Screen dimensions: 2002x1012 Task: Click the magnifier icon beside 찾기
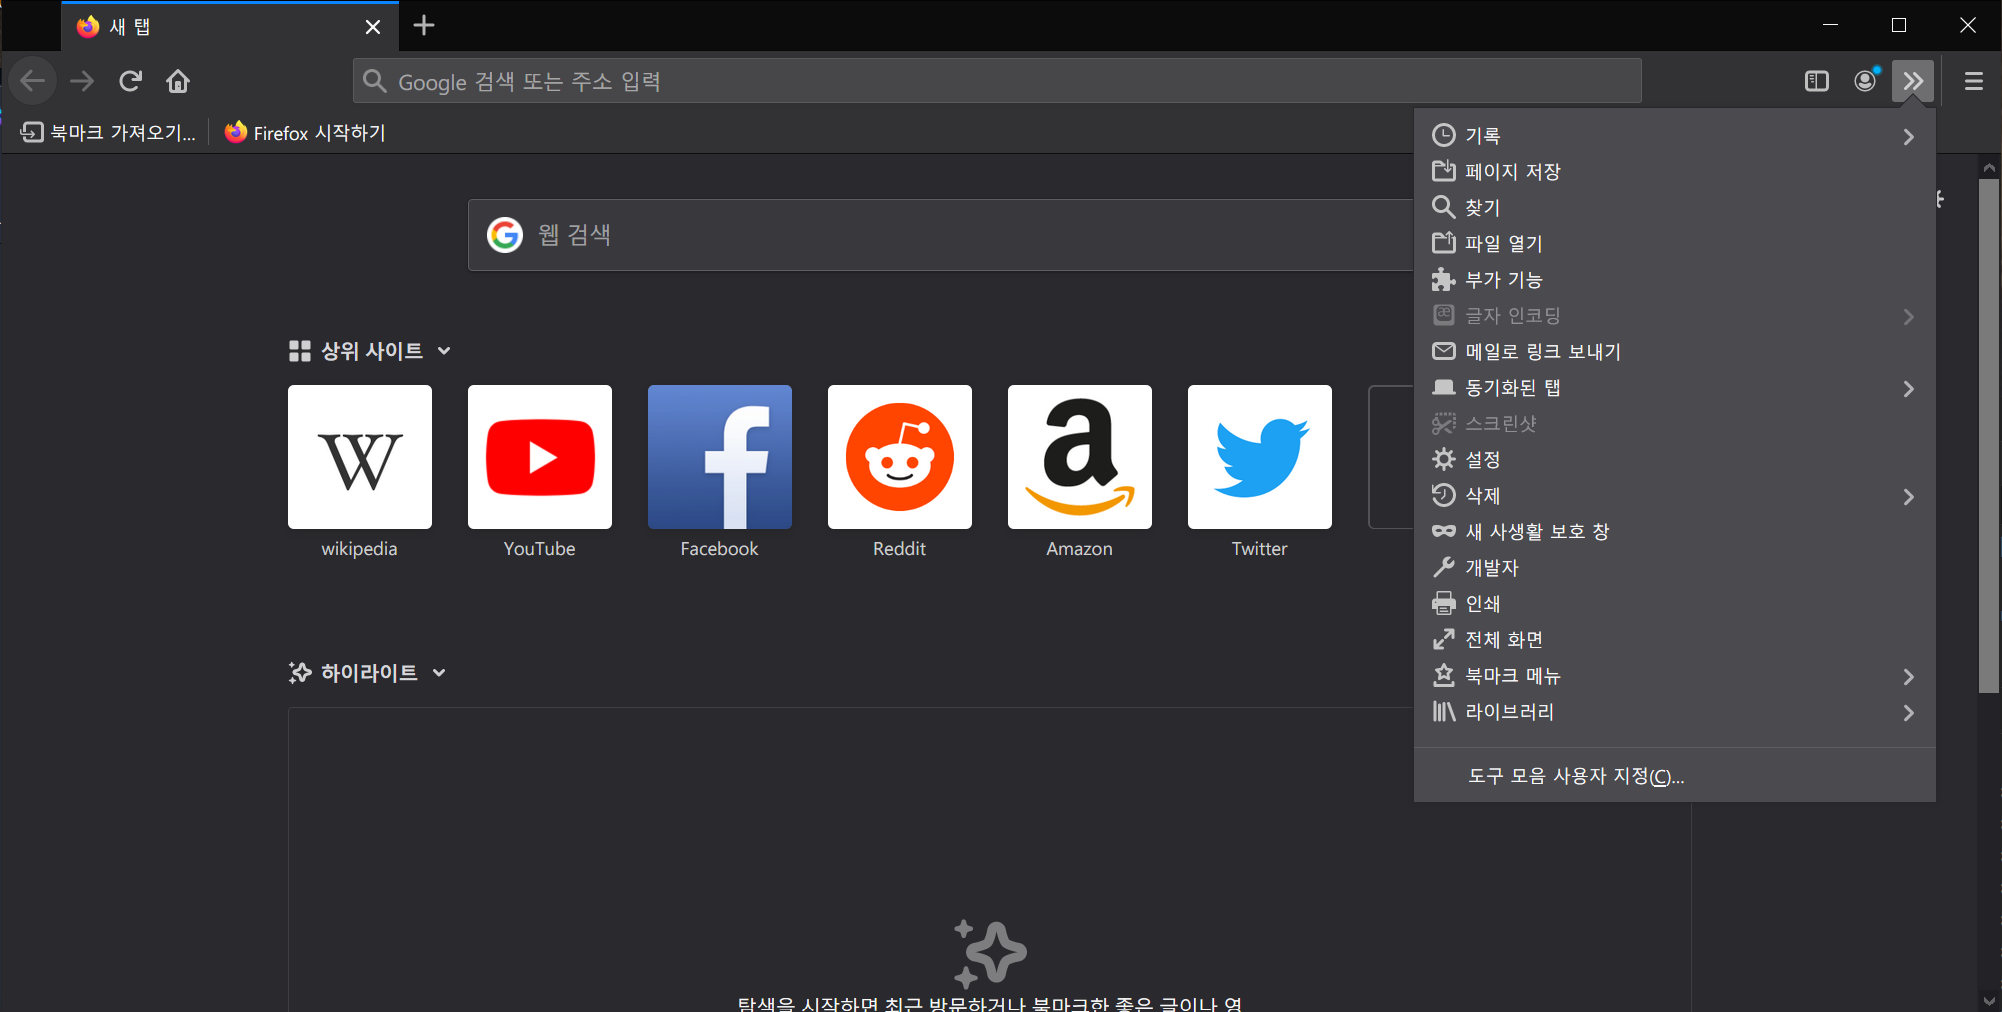pos(1443,207)
